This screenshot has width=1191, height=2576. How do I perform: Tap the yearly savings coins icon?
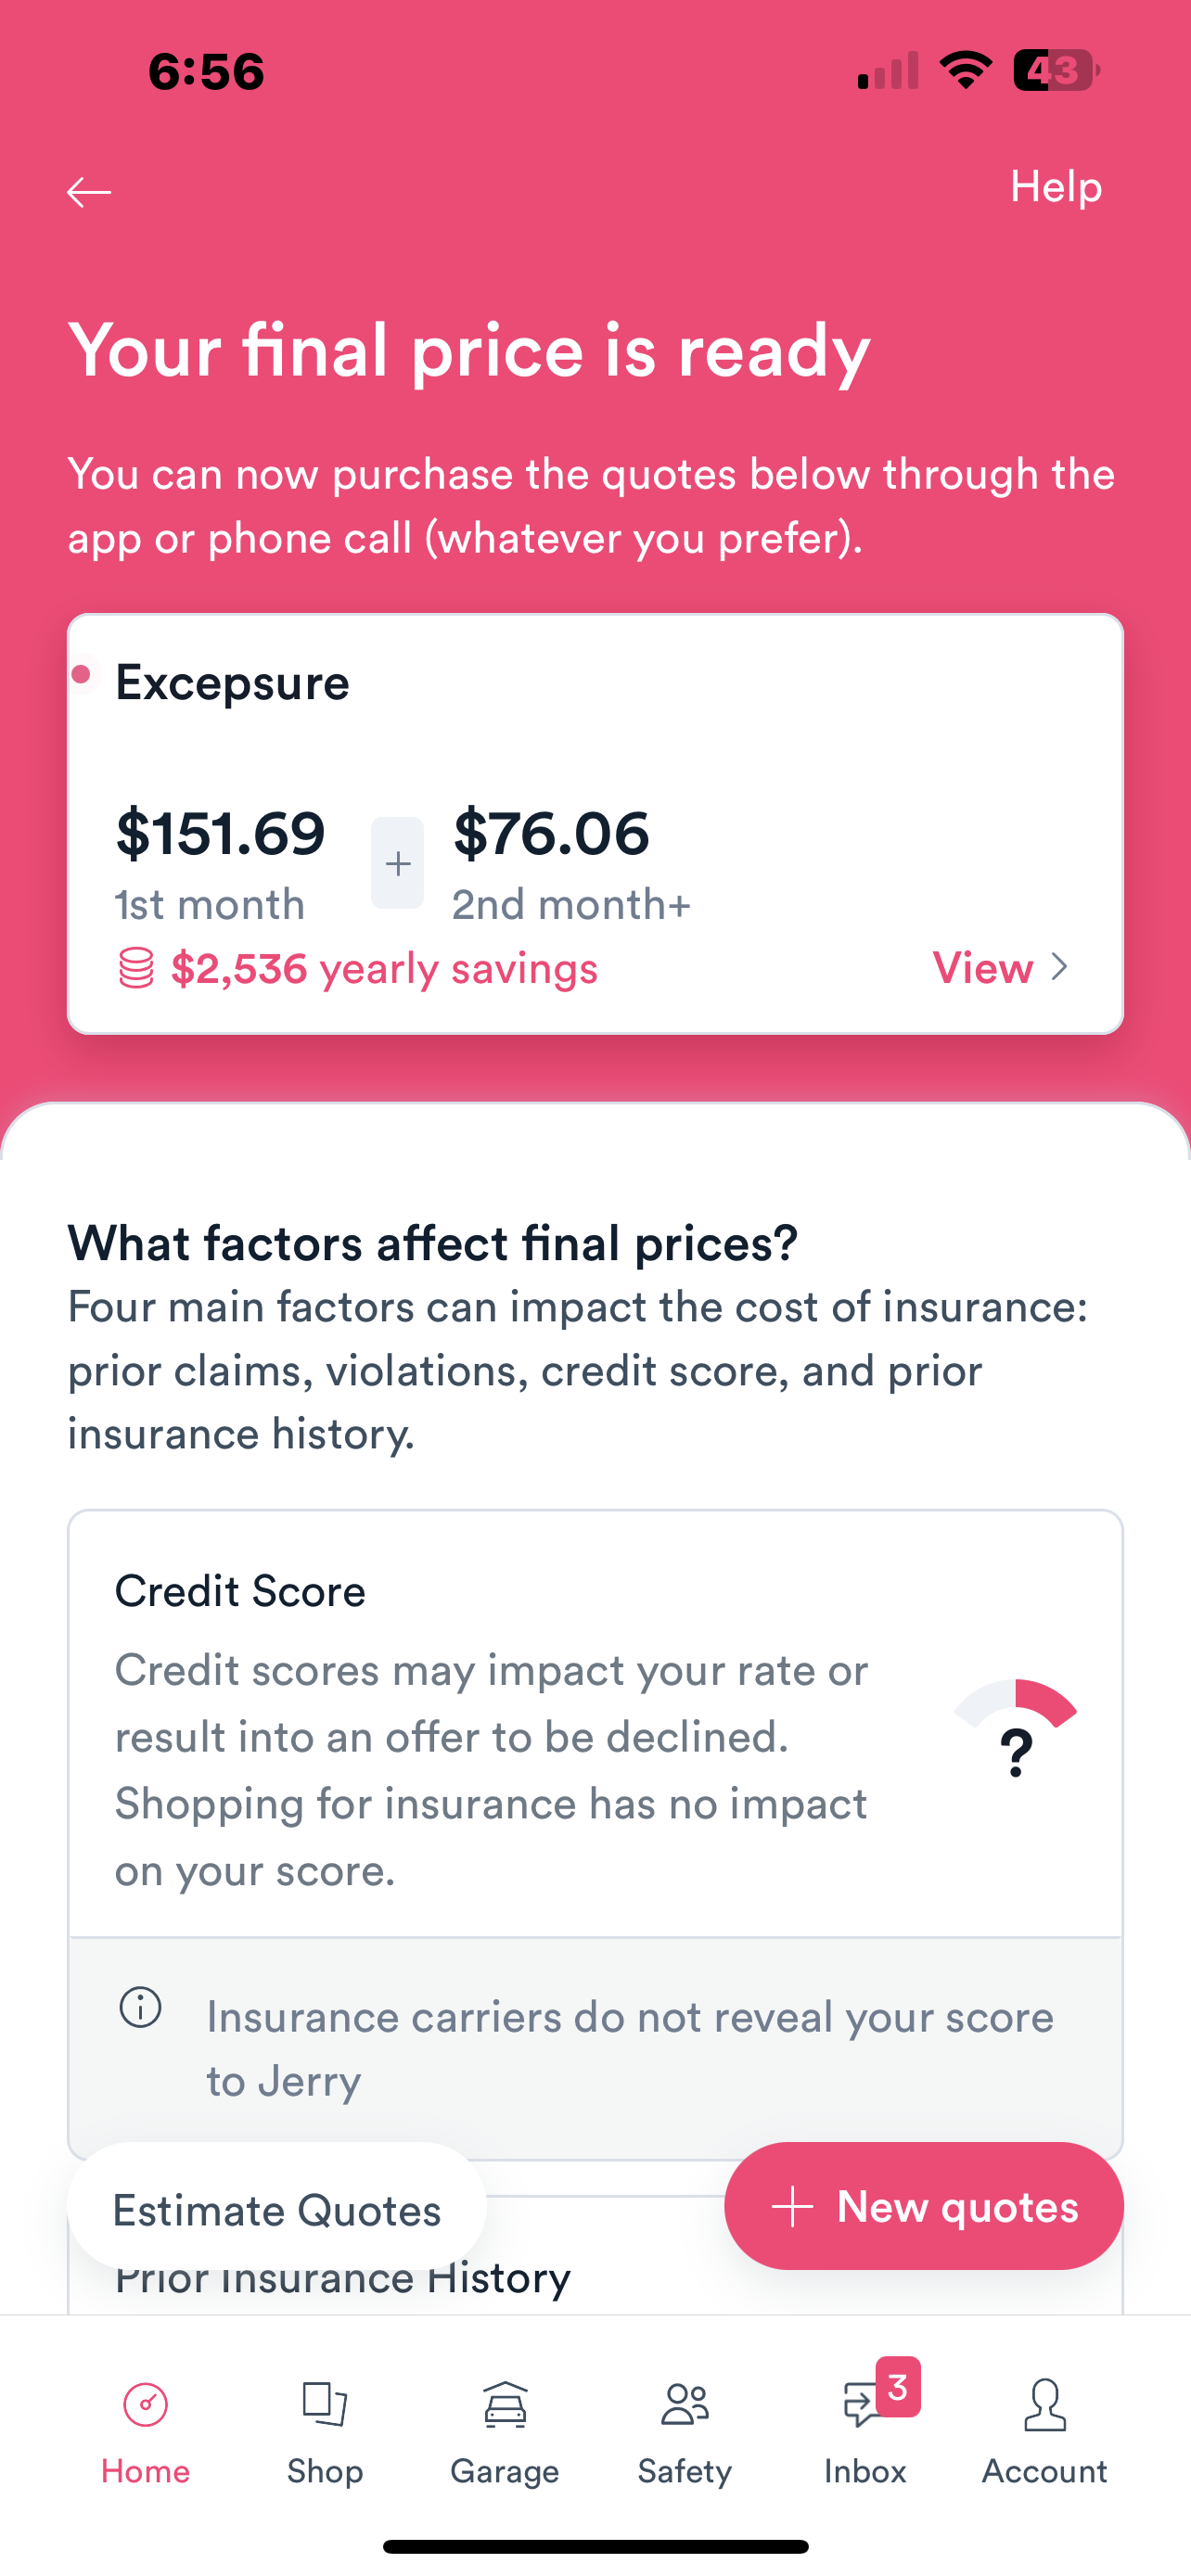(x=136, y=968)
